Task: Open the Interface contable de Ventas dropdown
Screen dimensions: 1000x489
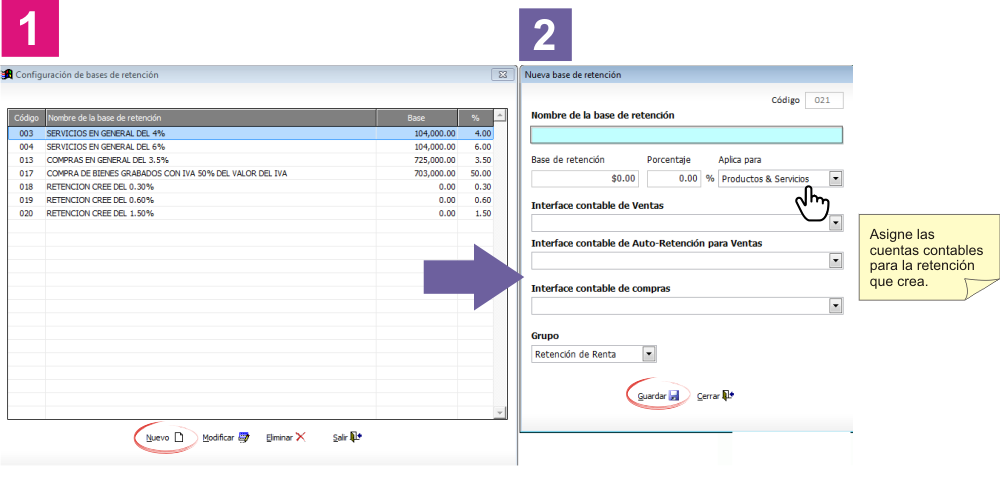Action: [835, 223]
